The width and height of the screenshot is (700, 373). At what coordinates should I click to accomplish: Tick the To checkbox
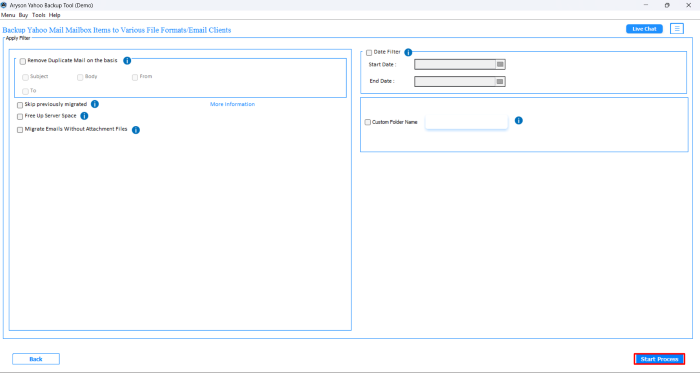(x=25, y=92)
